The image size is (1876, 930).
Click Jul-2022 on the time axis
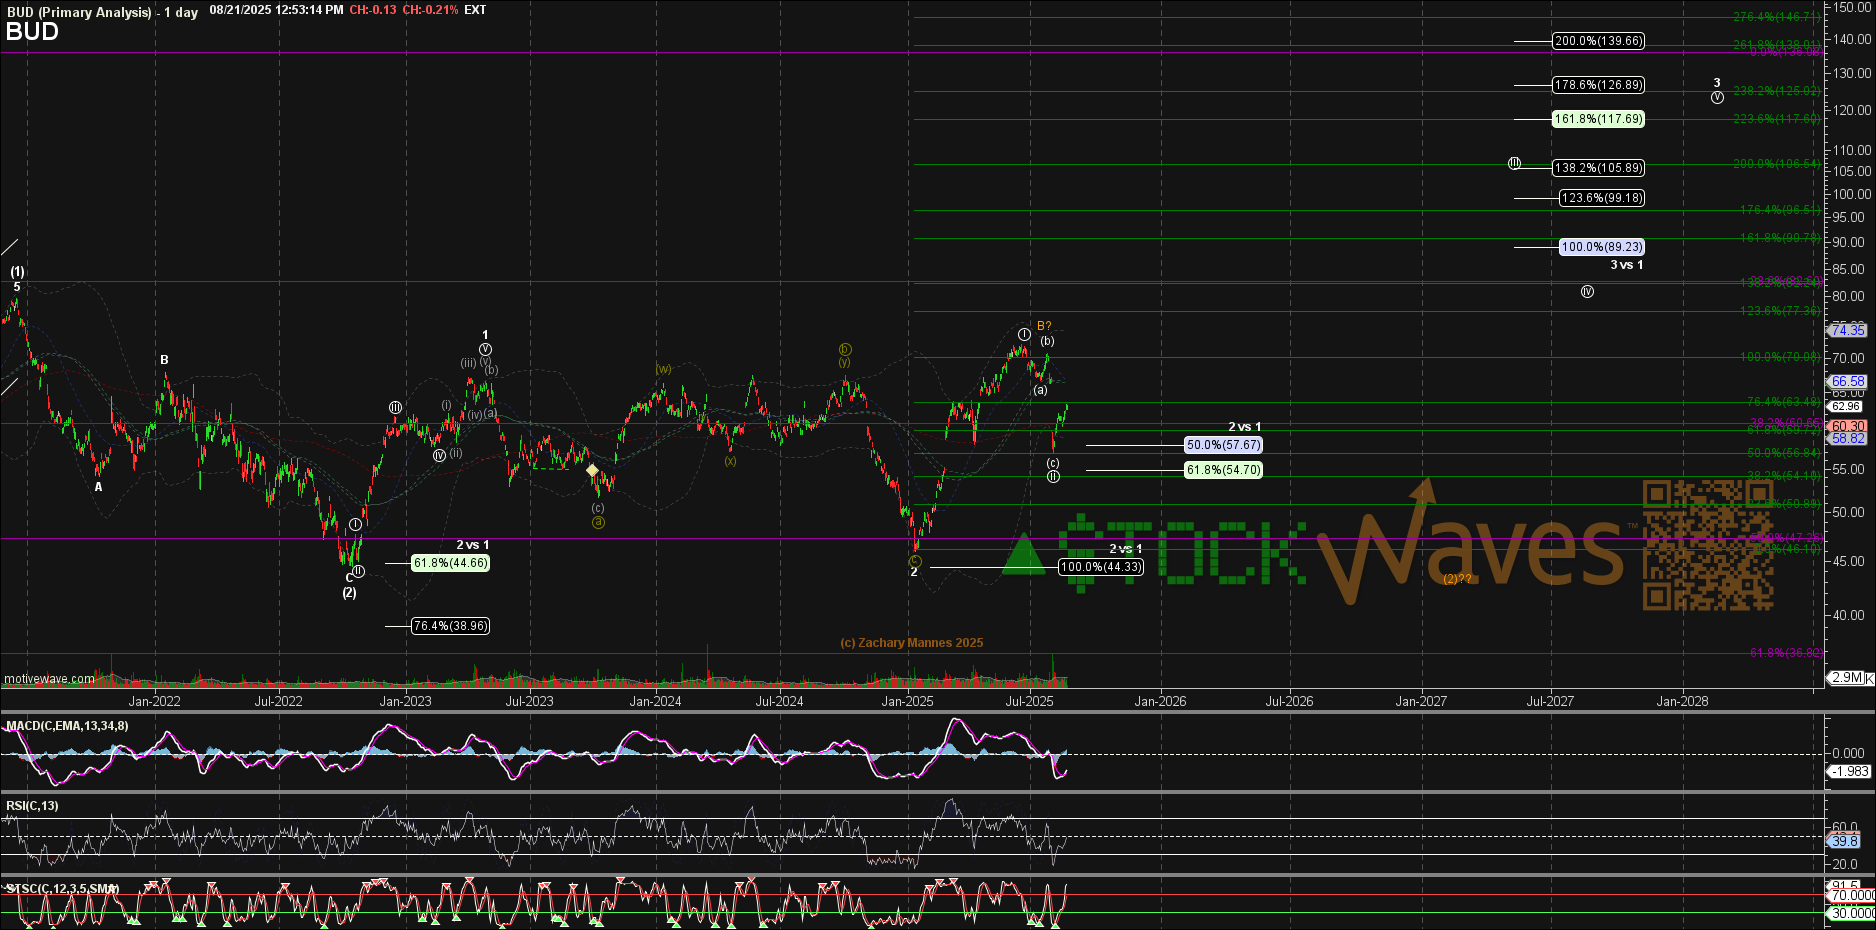(278, 701)
